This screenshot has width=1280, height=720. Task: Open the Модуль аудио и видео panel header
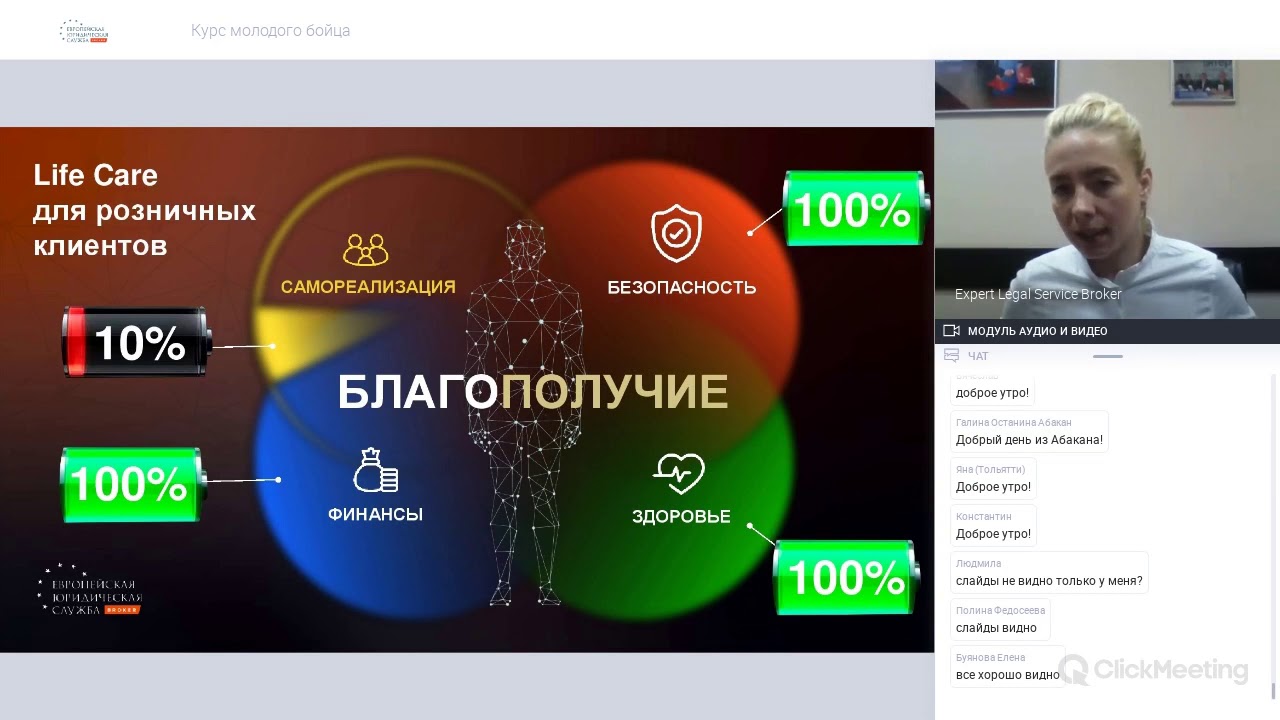coord(1107,331)
